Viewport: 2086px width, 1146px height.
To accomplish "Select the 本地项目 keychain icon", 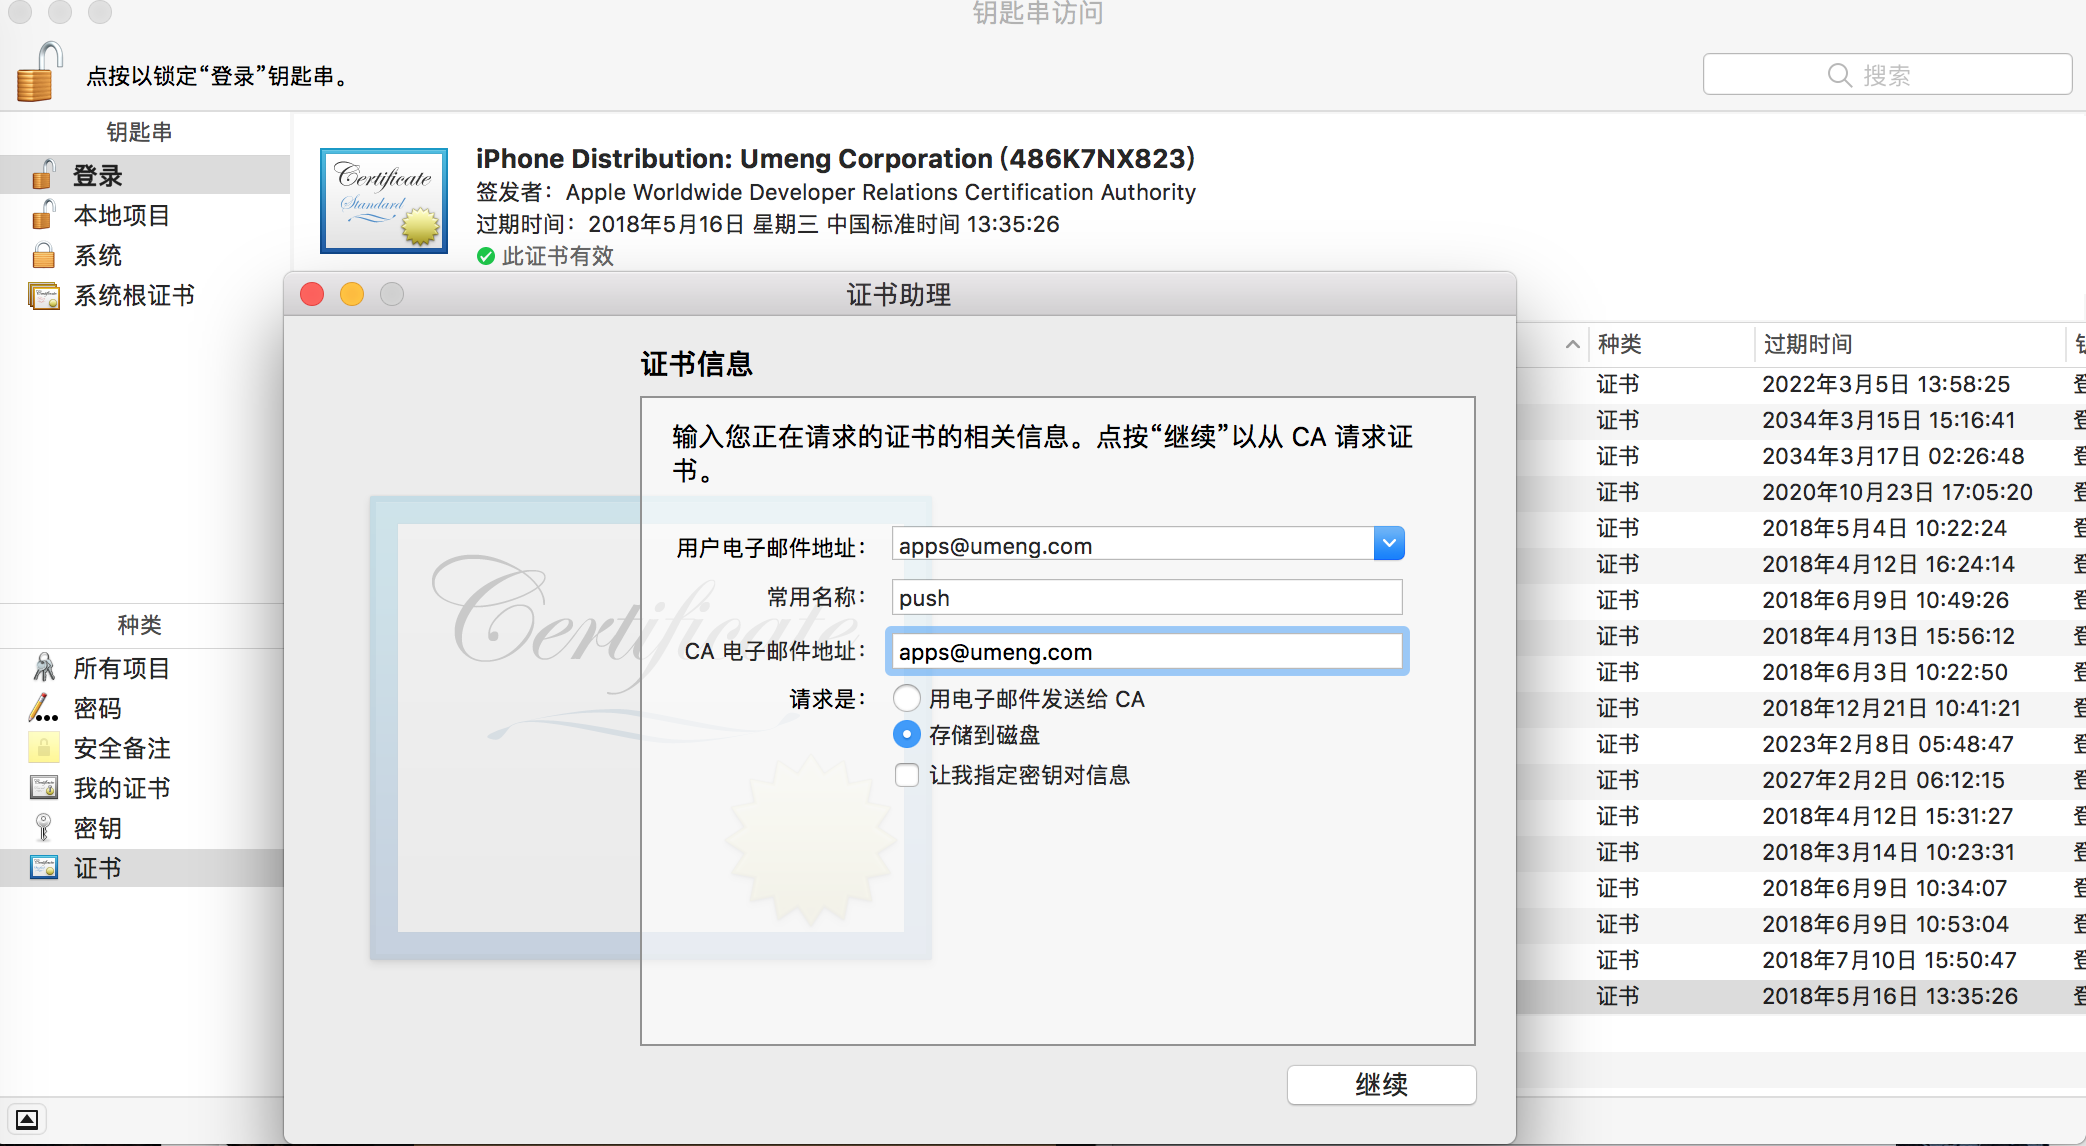I will (43, 215).
